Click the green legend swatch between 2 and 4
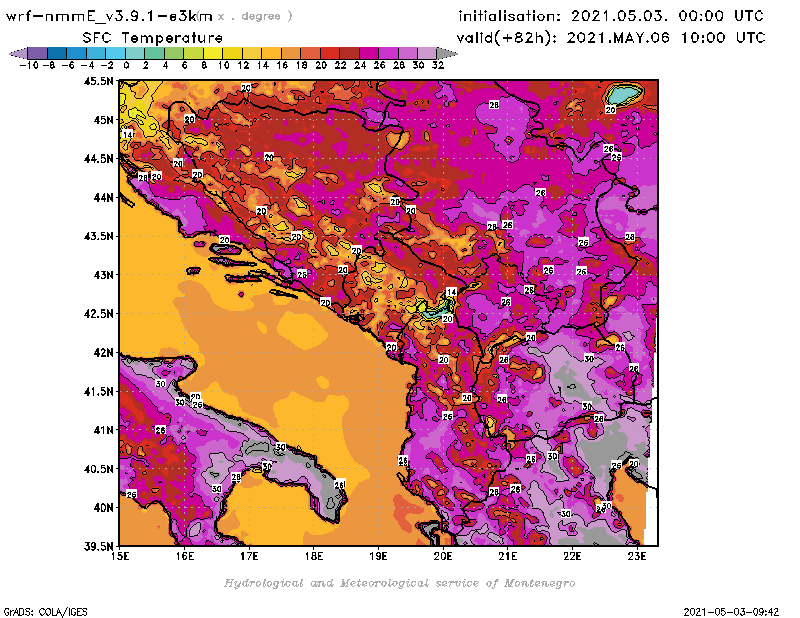Image resolution: width=800 pixels, height=618 pixels. tap(155, 53)
